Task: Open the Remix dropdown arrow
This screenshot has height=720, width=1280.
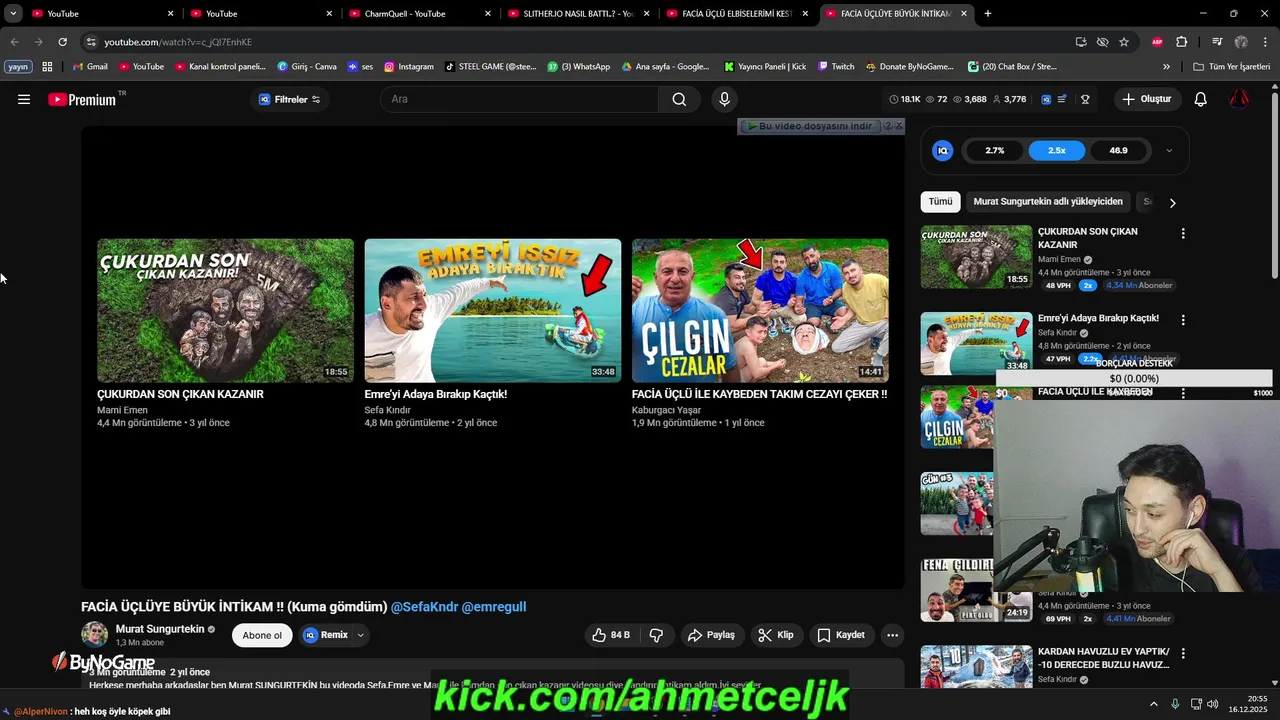Action: [361, 635]
